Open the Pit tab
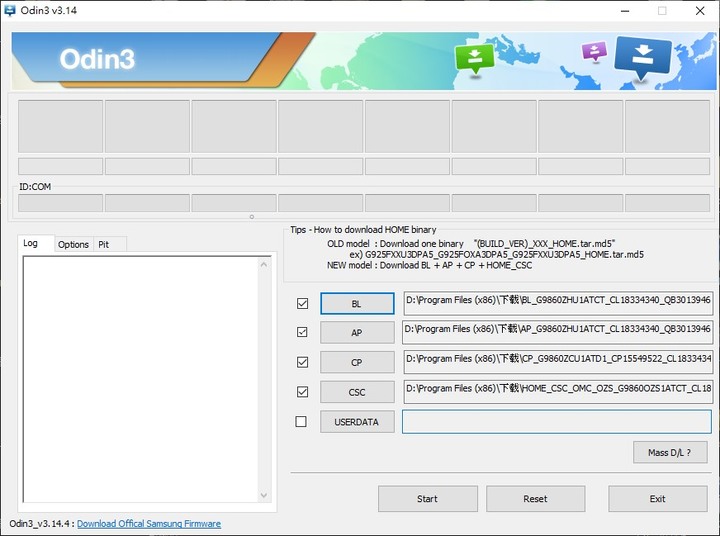The height and width of the screenshot is (536, 720). click(x=109, y=244)
